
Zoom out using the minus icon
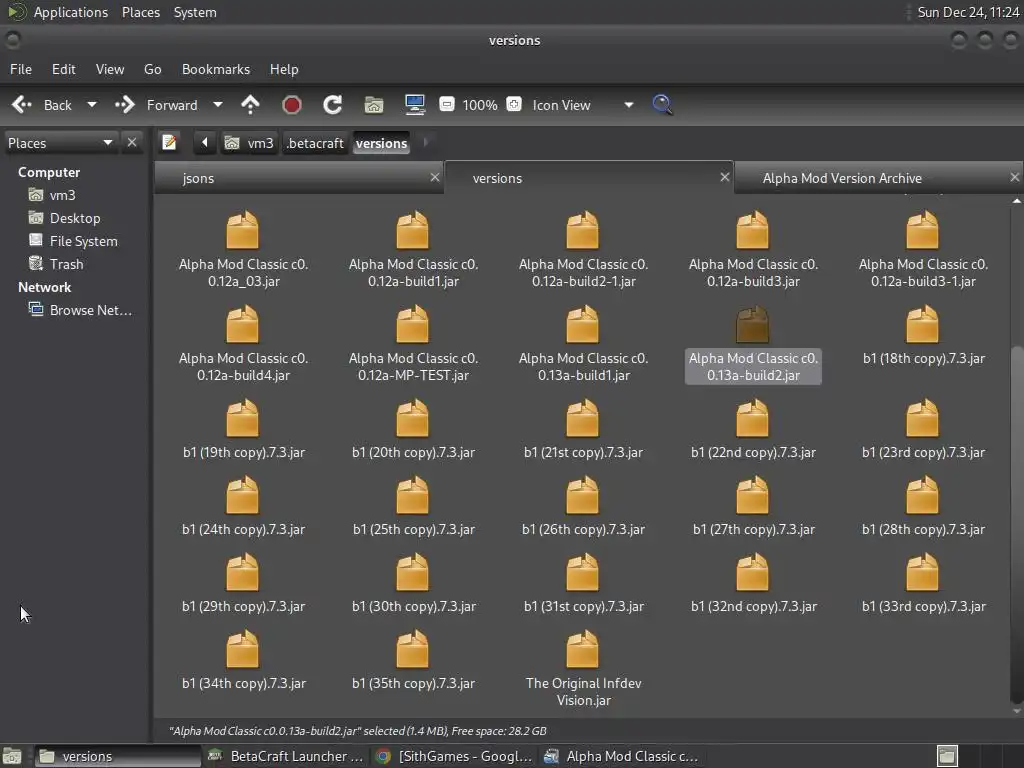click(x=447, y=105)
